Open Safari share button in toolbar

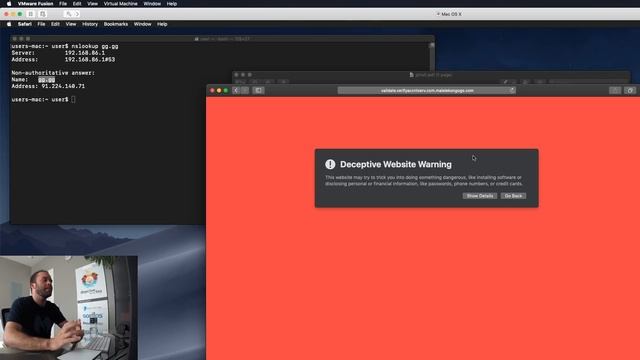615,90
